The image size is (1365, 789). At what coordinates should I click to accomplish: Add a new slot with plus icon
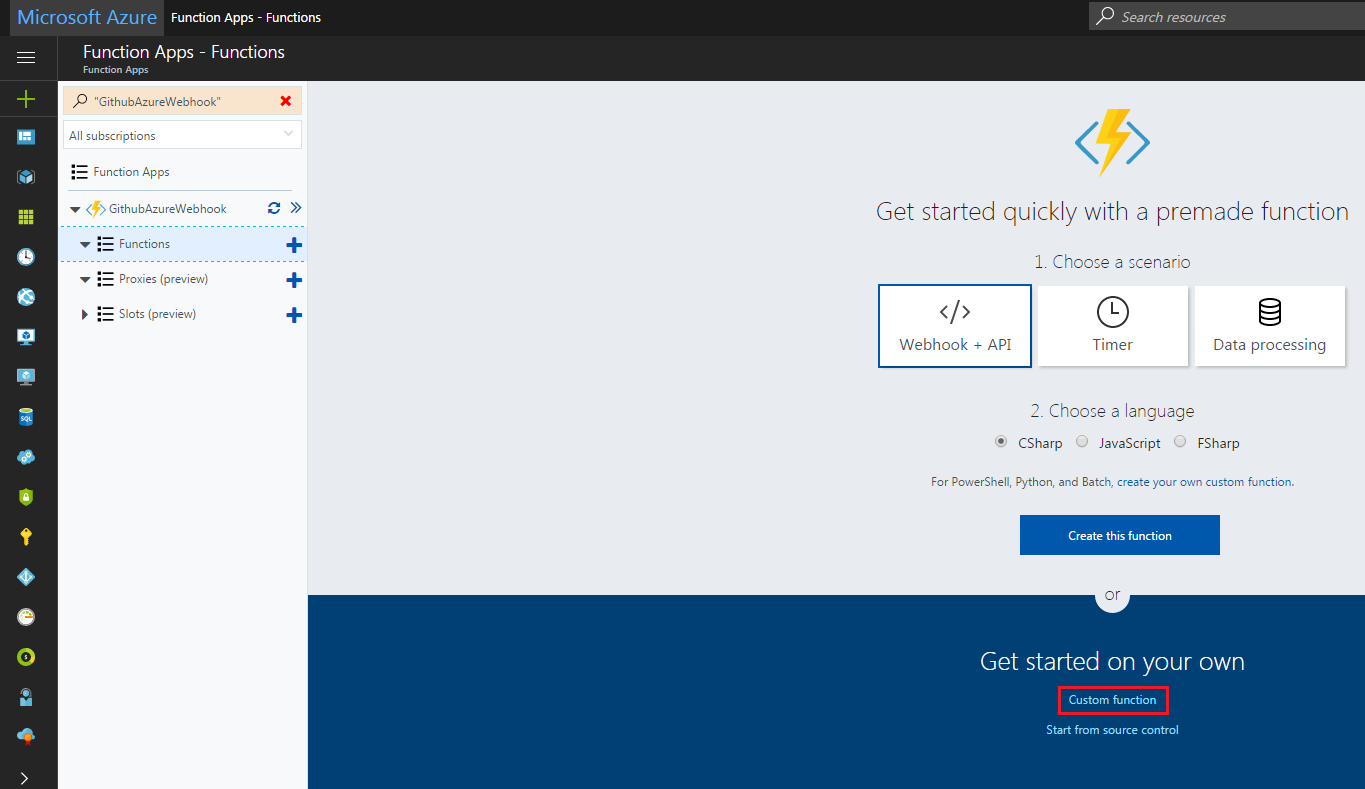[294, 315]
